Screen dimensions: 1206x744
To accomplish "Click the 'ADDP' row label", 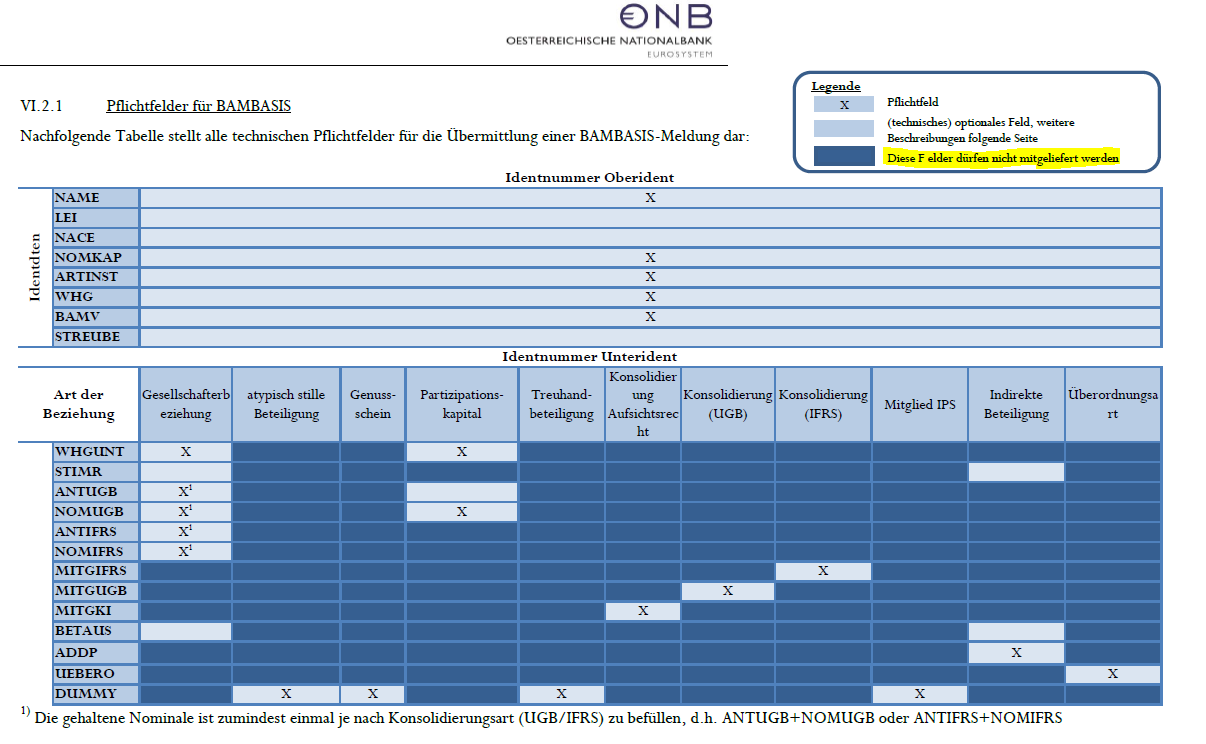I will point(96,653).
